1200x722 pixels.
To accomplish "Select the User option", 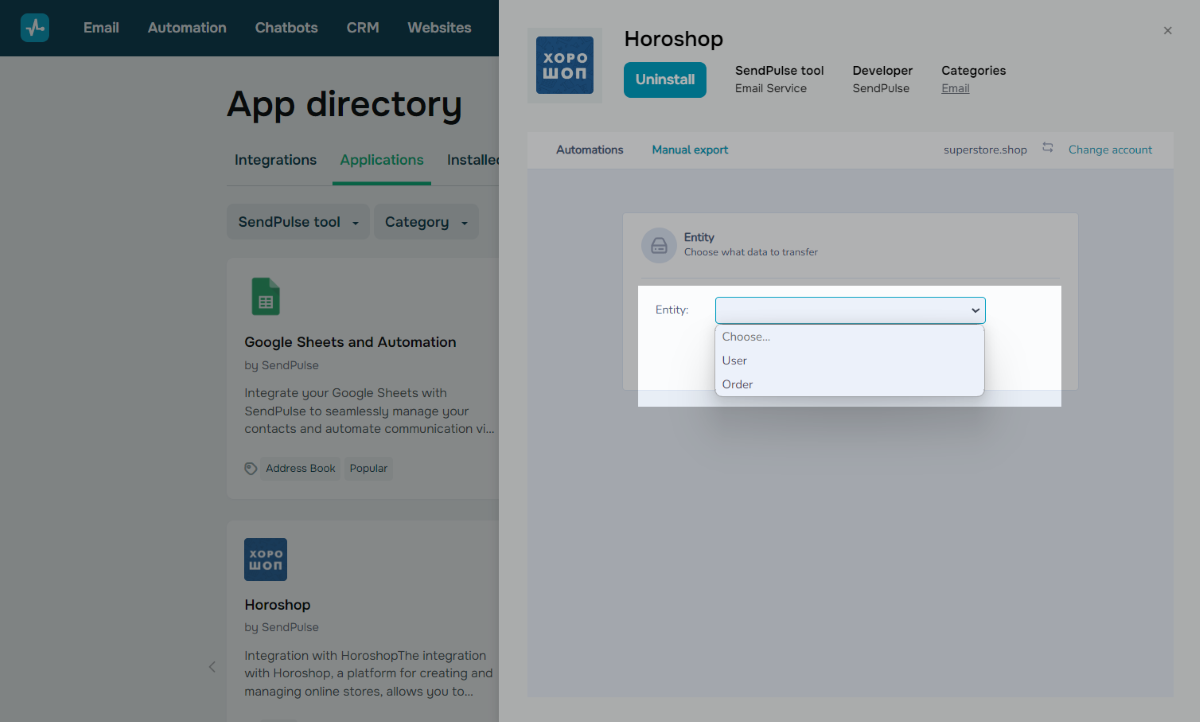I will point(849,360).
